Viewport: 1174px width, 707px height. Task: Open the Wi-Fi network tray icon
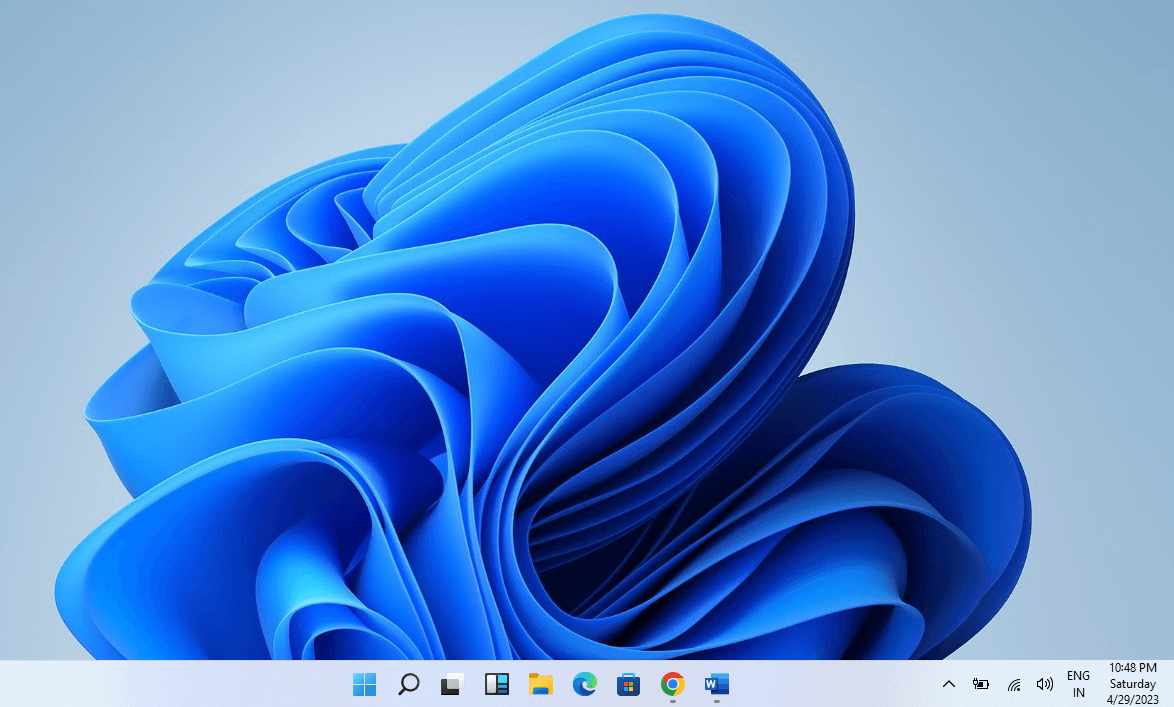click(x=1014, y=684)
